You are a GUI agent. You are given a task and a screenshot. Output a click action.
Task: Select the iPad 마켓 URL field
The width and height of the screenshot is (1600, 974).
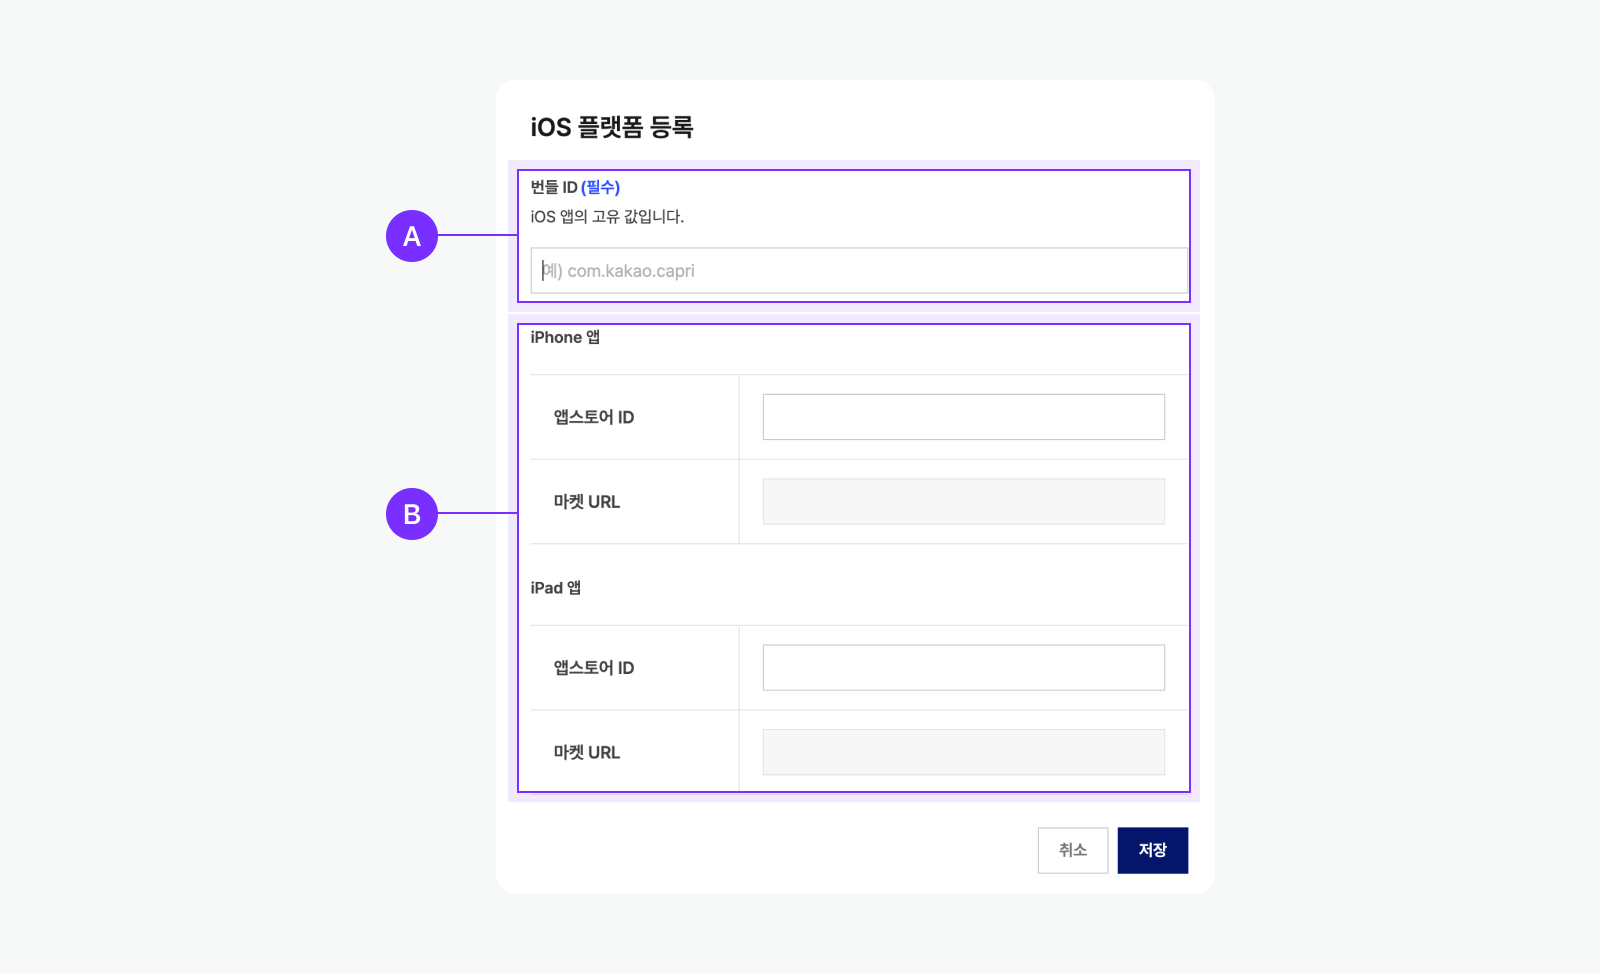(x=963, y=752)
